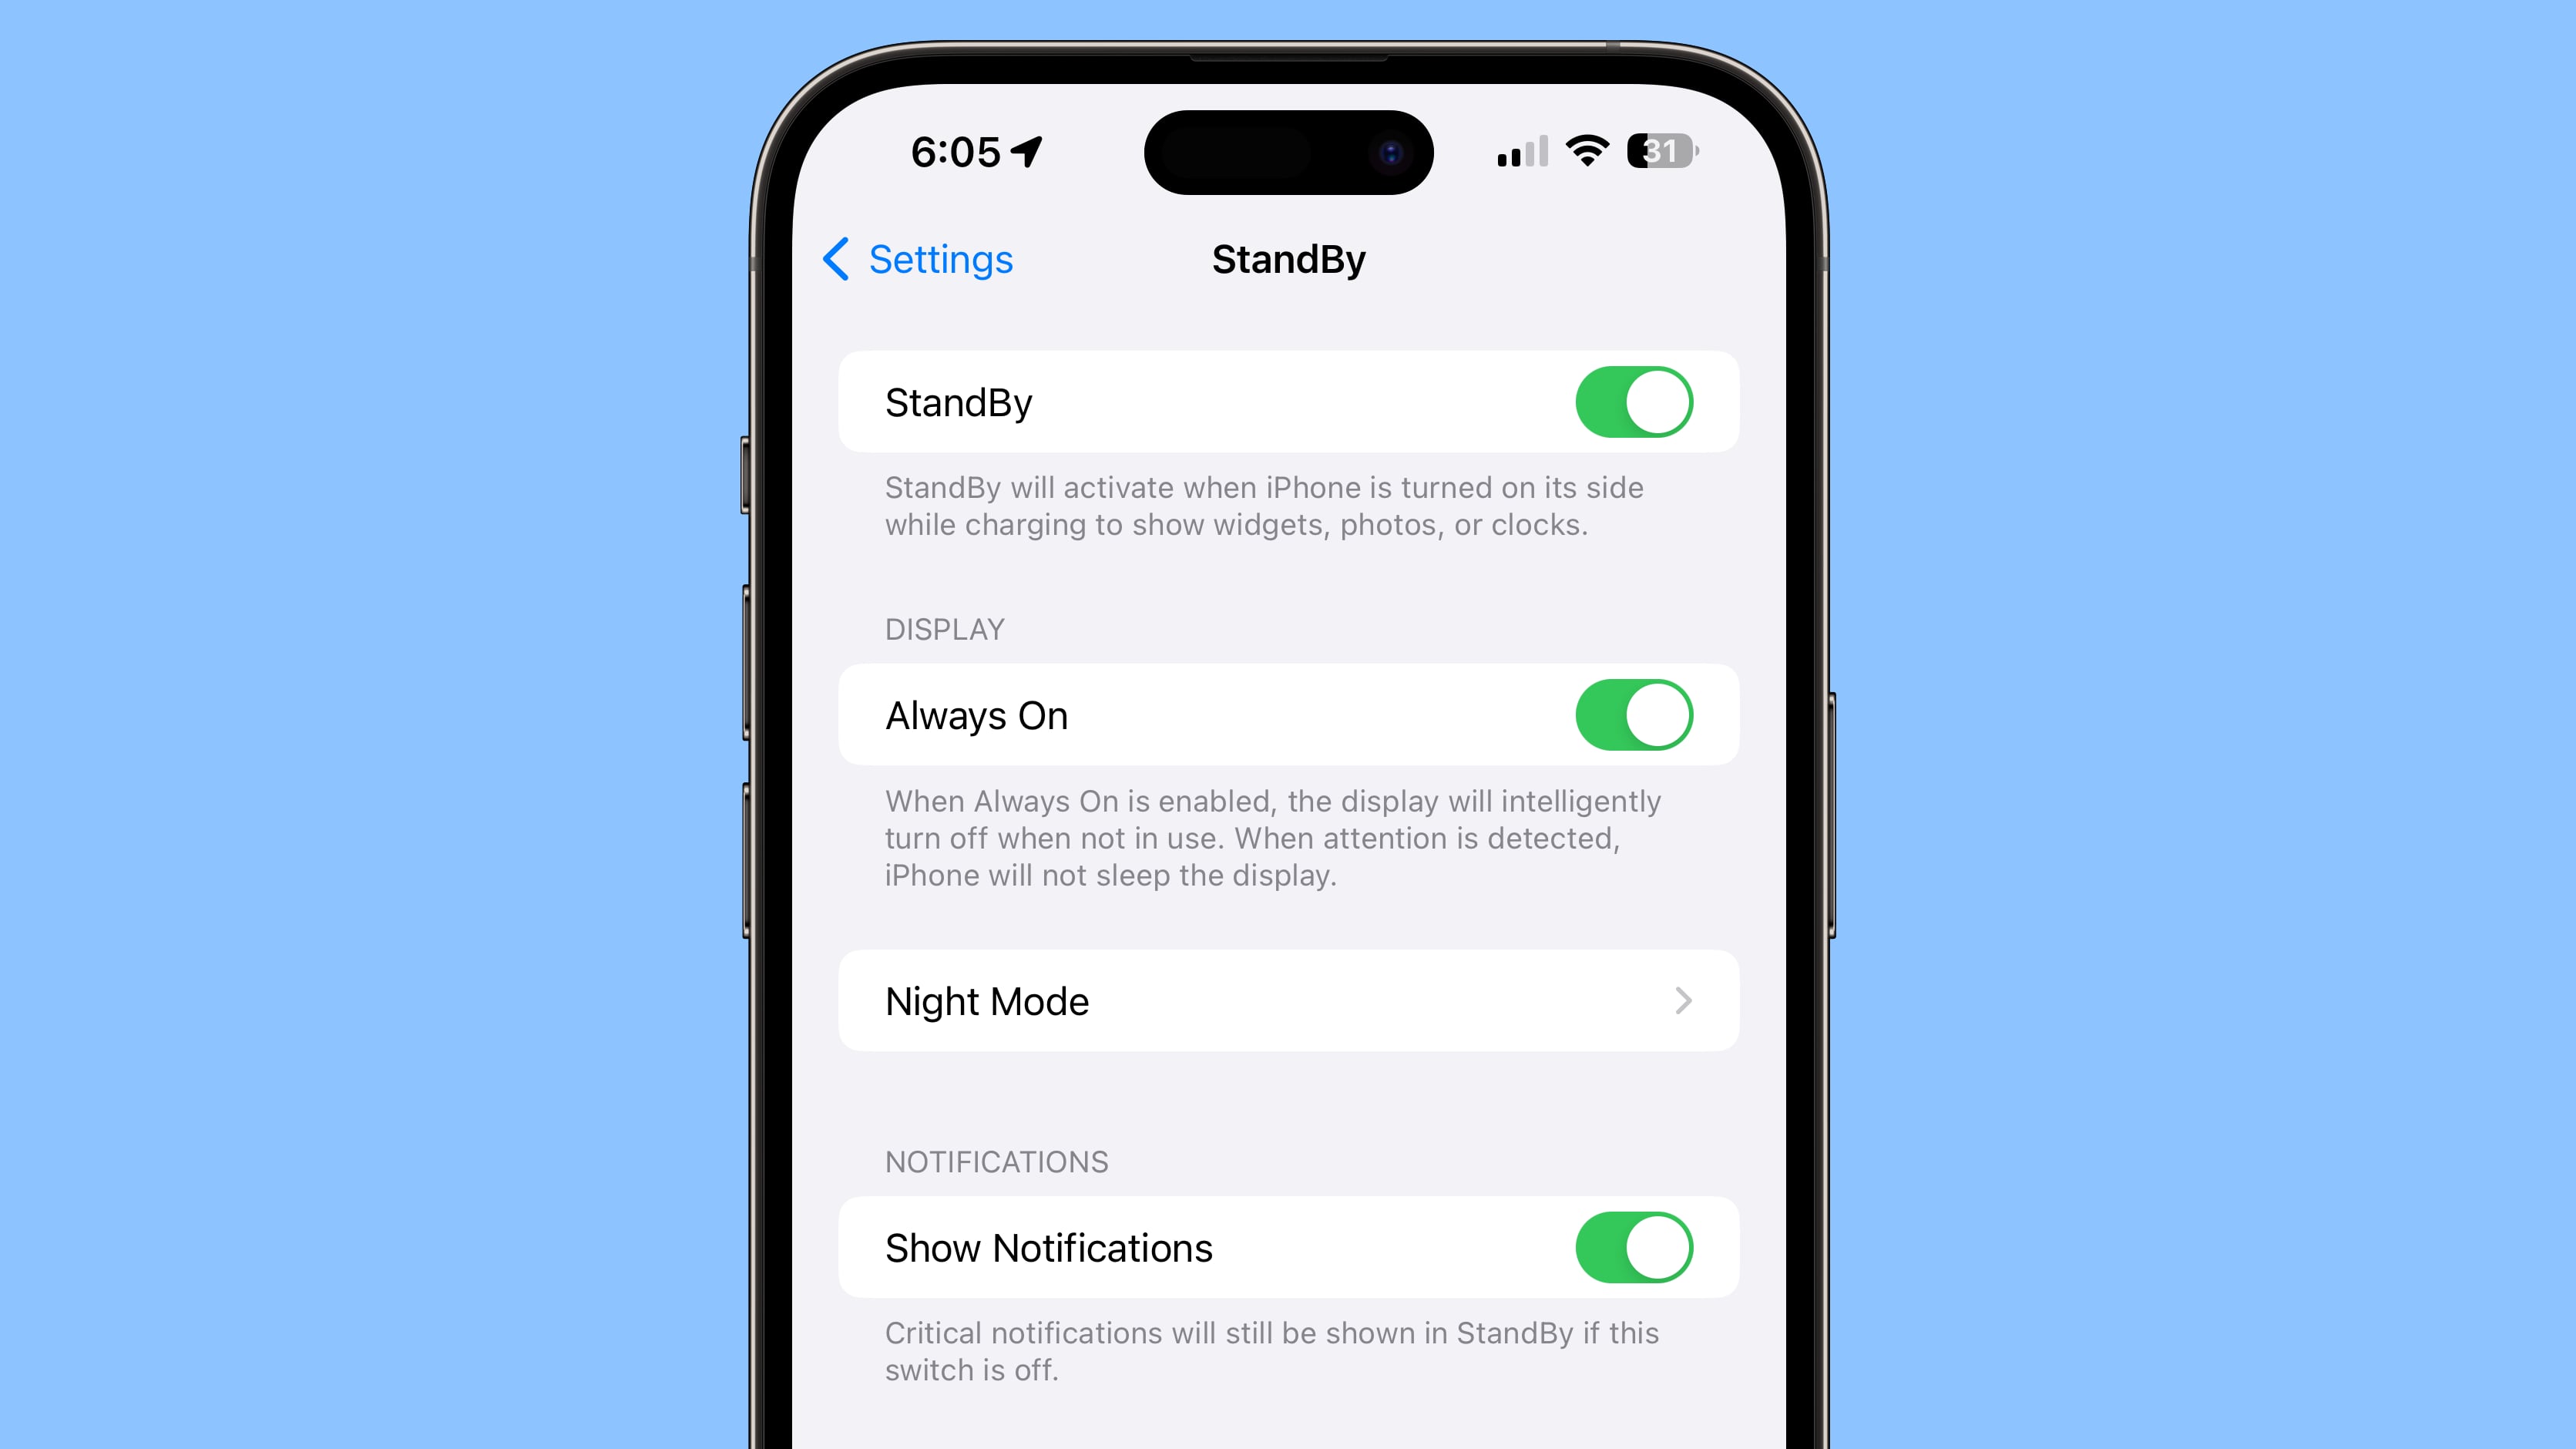Tap the cellular signal strength icon
The height and width of the screenshot is (1449, 2576).
[x=1513, y=150]
